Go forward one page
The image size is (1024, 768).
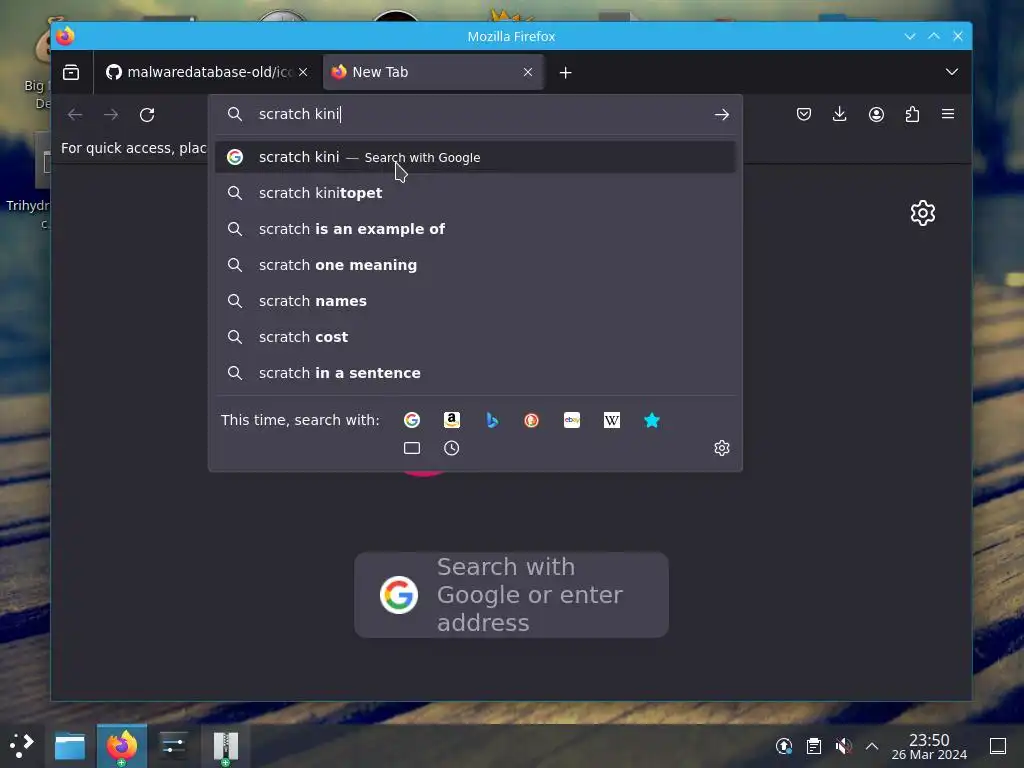pyautogui.click(x=111, y=114)
